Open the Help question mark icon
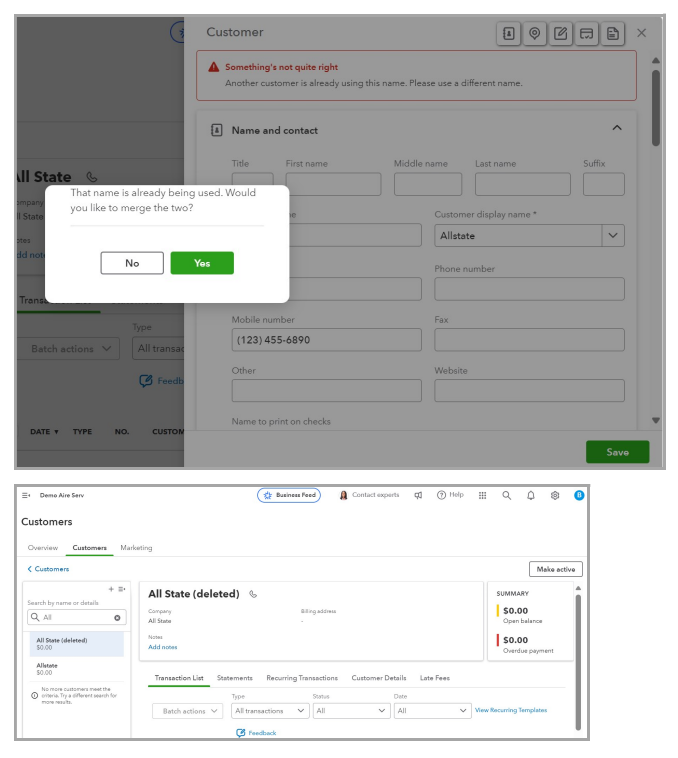This screenshot has height=758, width=678. 441,495
